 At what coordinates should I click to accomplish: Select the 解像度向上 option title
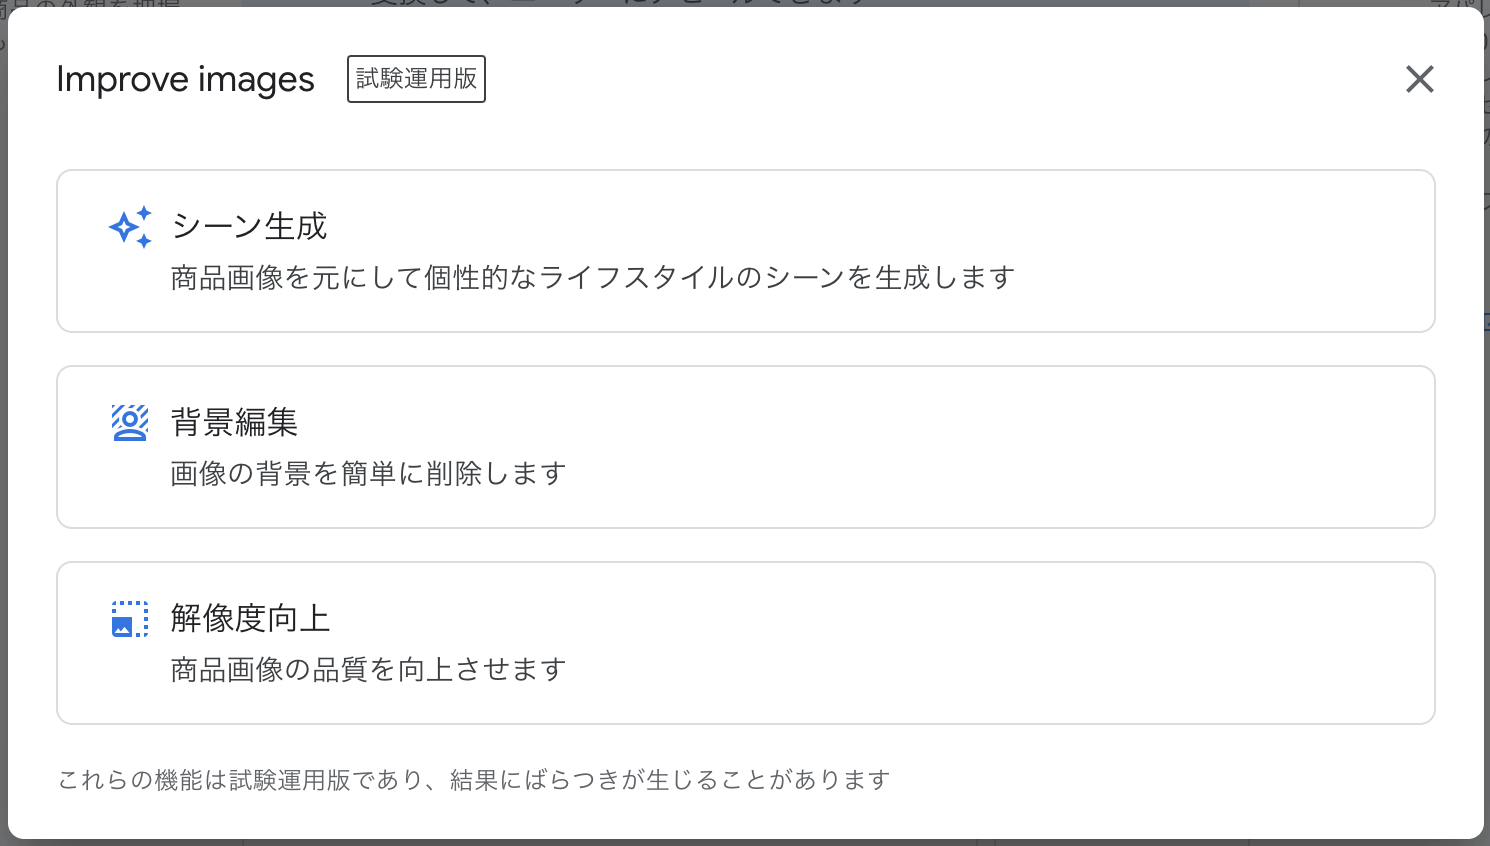250,618
